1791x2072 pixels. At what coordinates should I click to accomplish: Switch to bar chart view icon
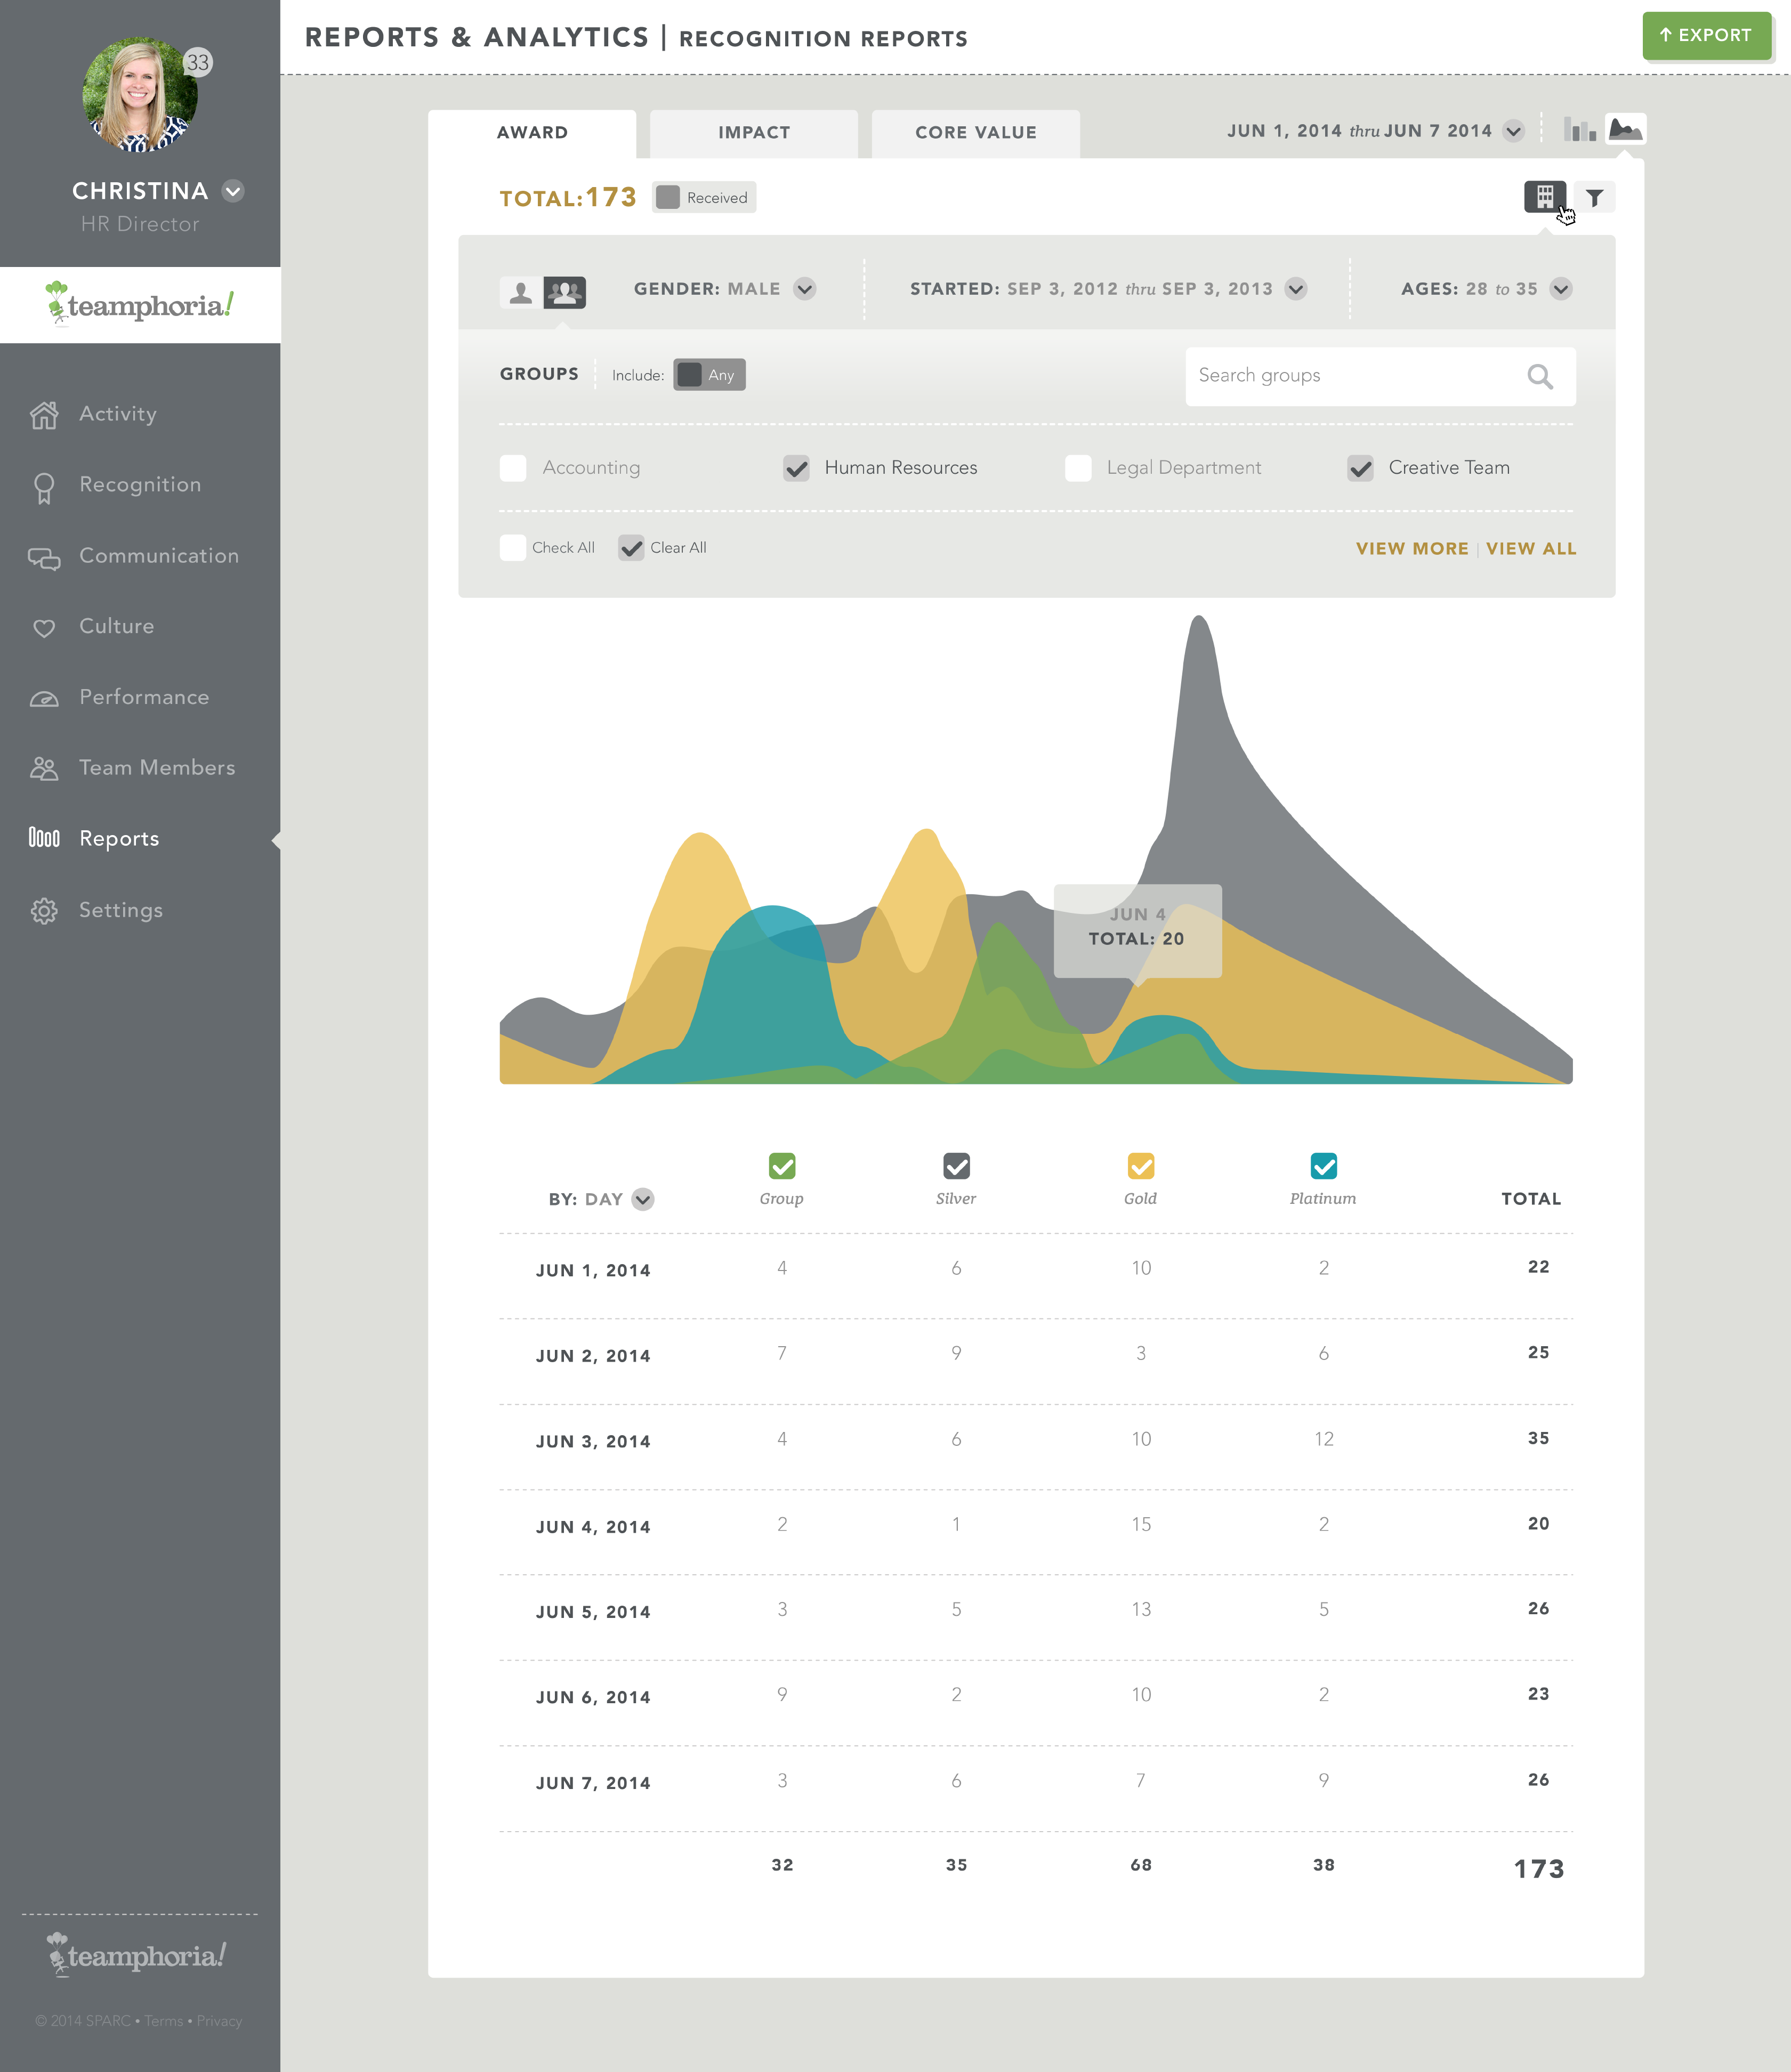[1579, 130]
